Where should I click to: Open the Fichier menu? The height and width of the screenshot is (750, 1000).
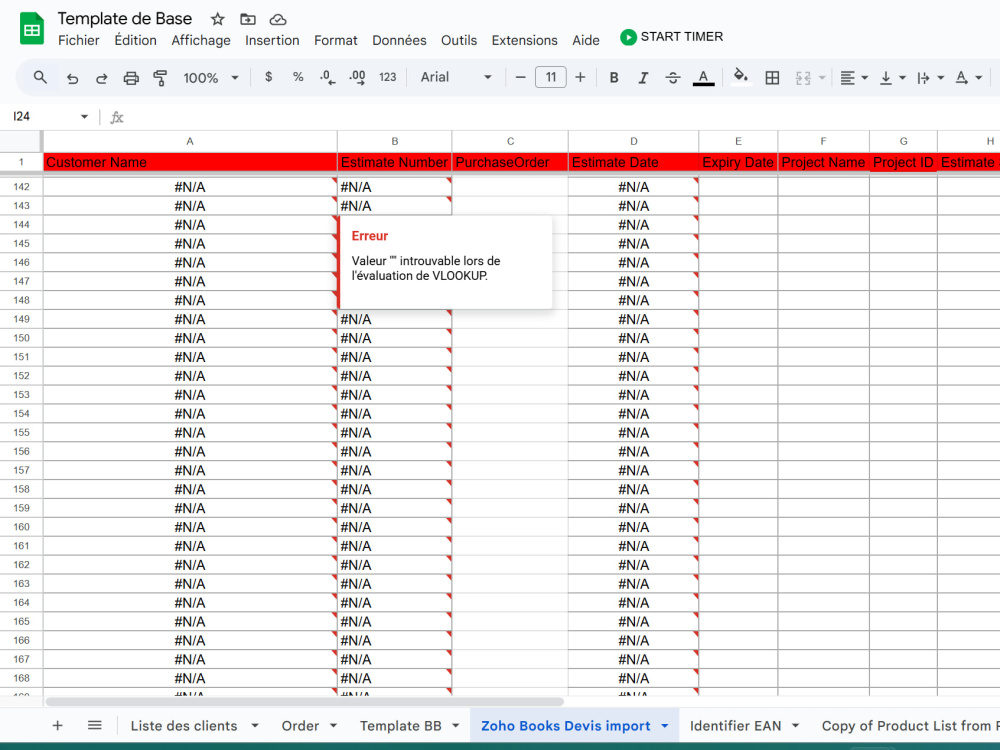tap(78, 40)
